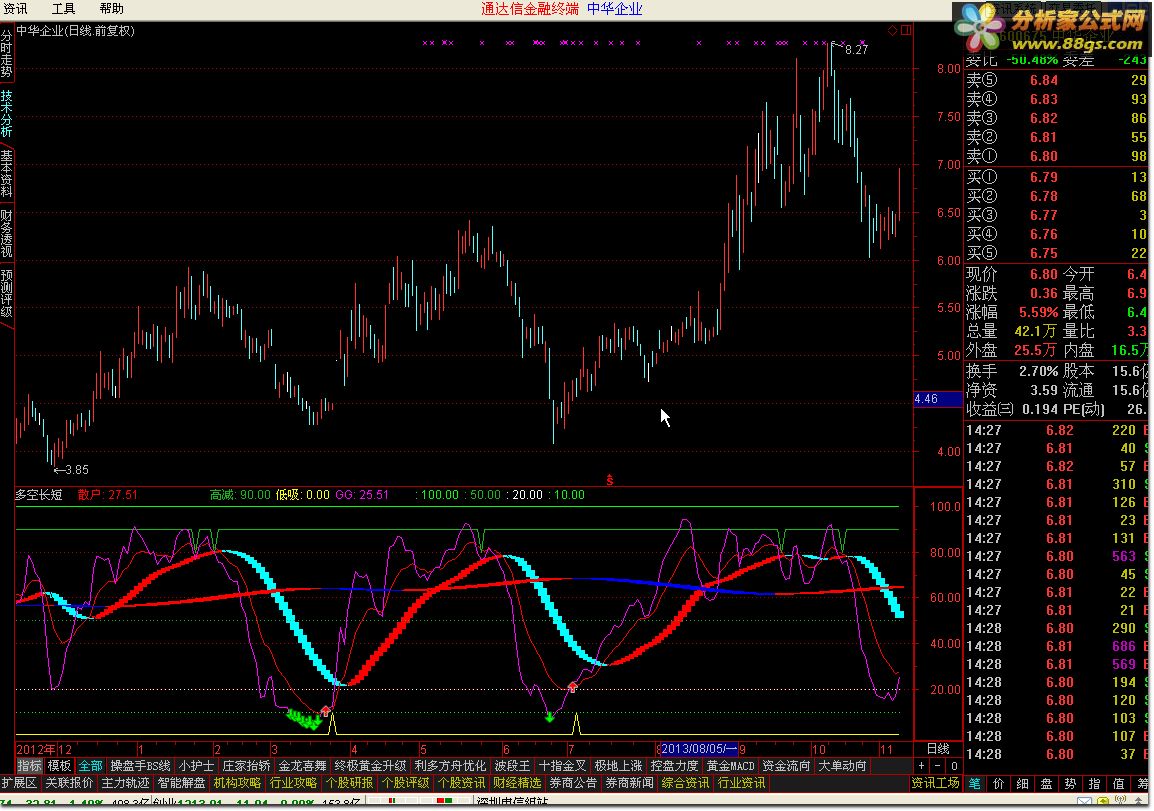The image size is (1154, 811).
Task: Click the yellow status bar icon beside envelope
Action: click(1102, 801)
